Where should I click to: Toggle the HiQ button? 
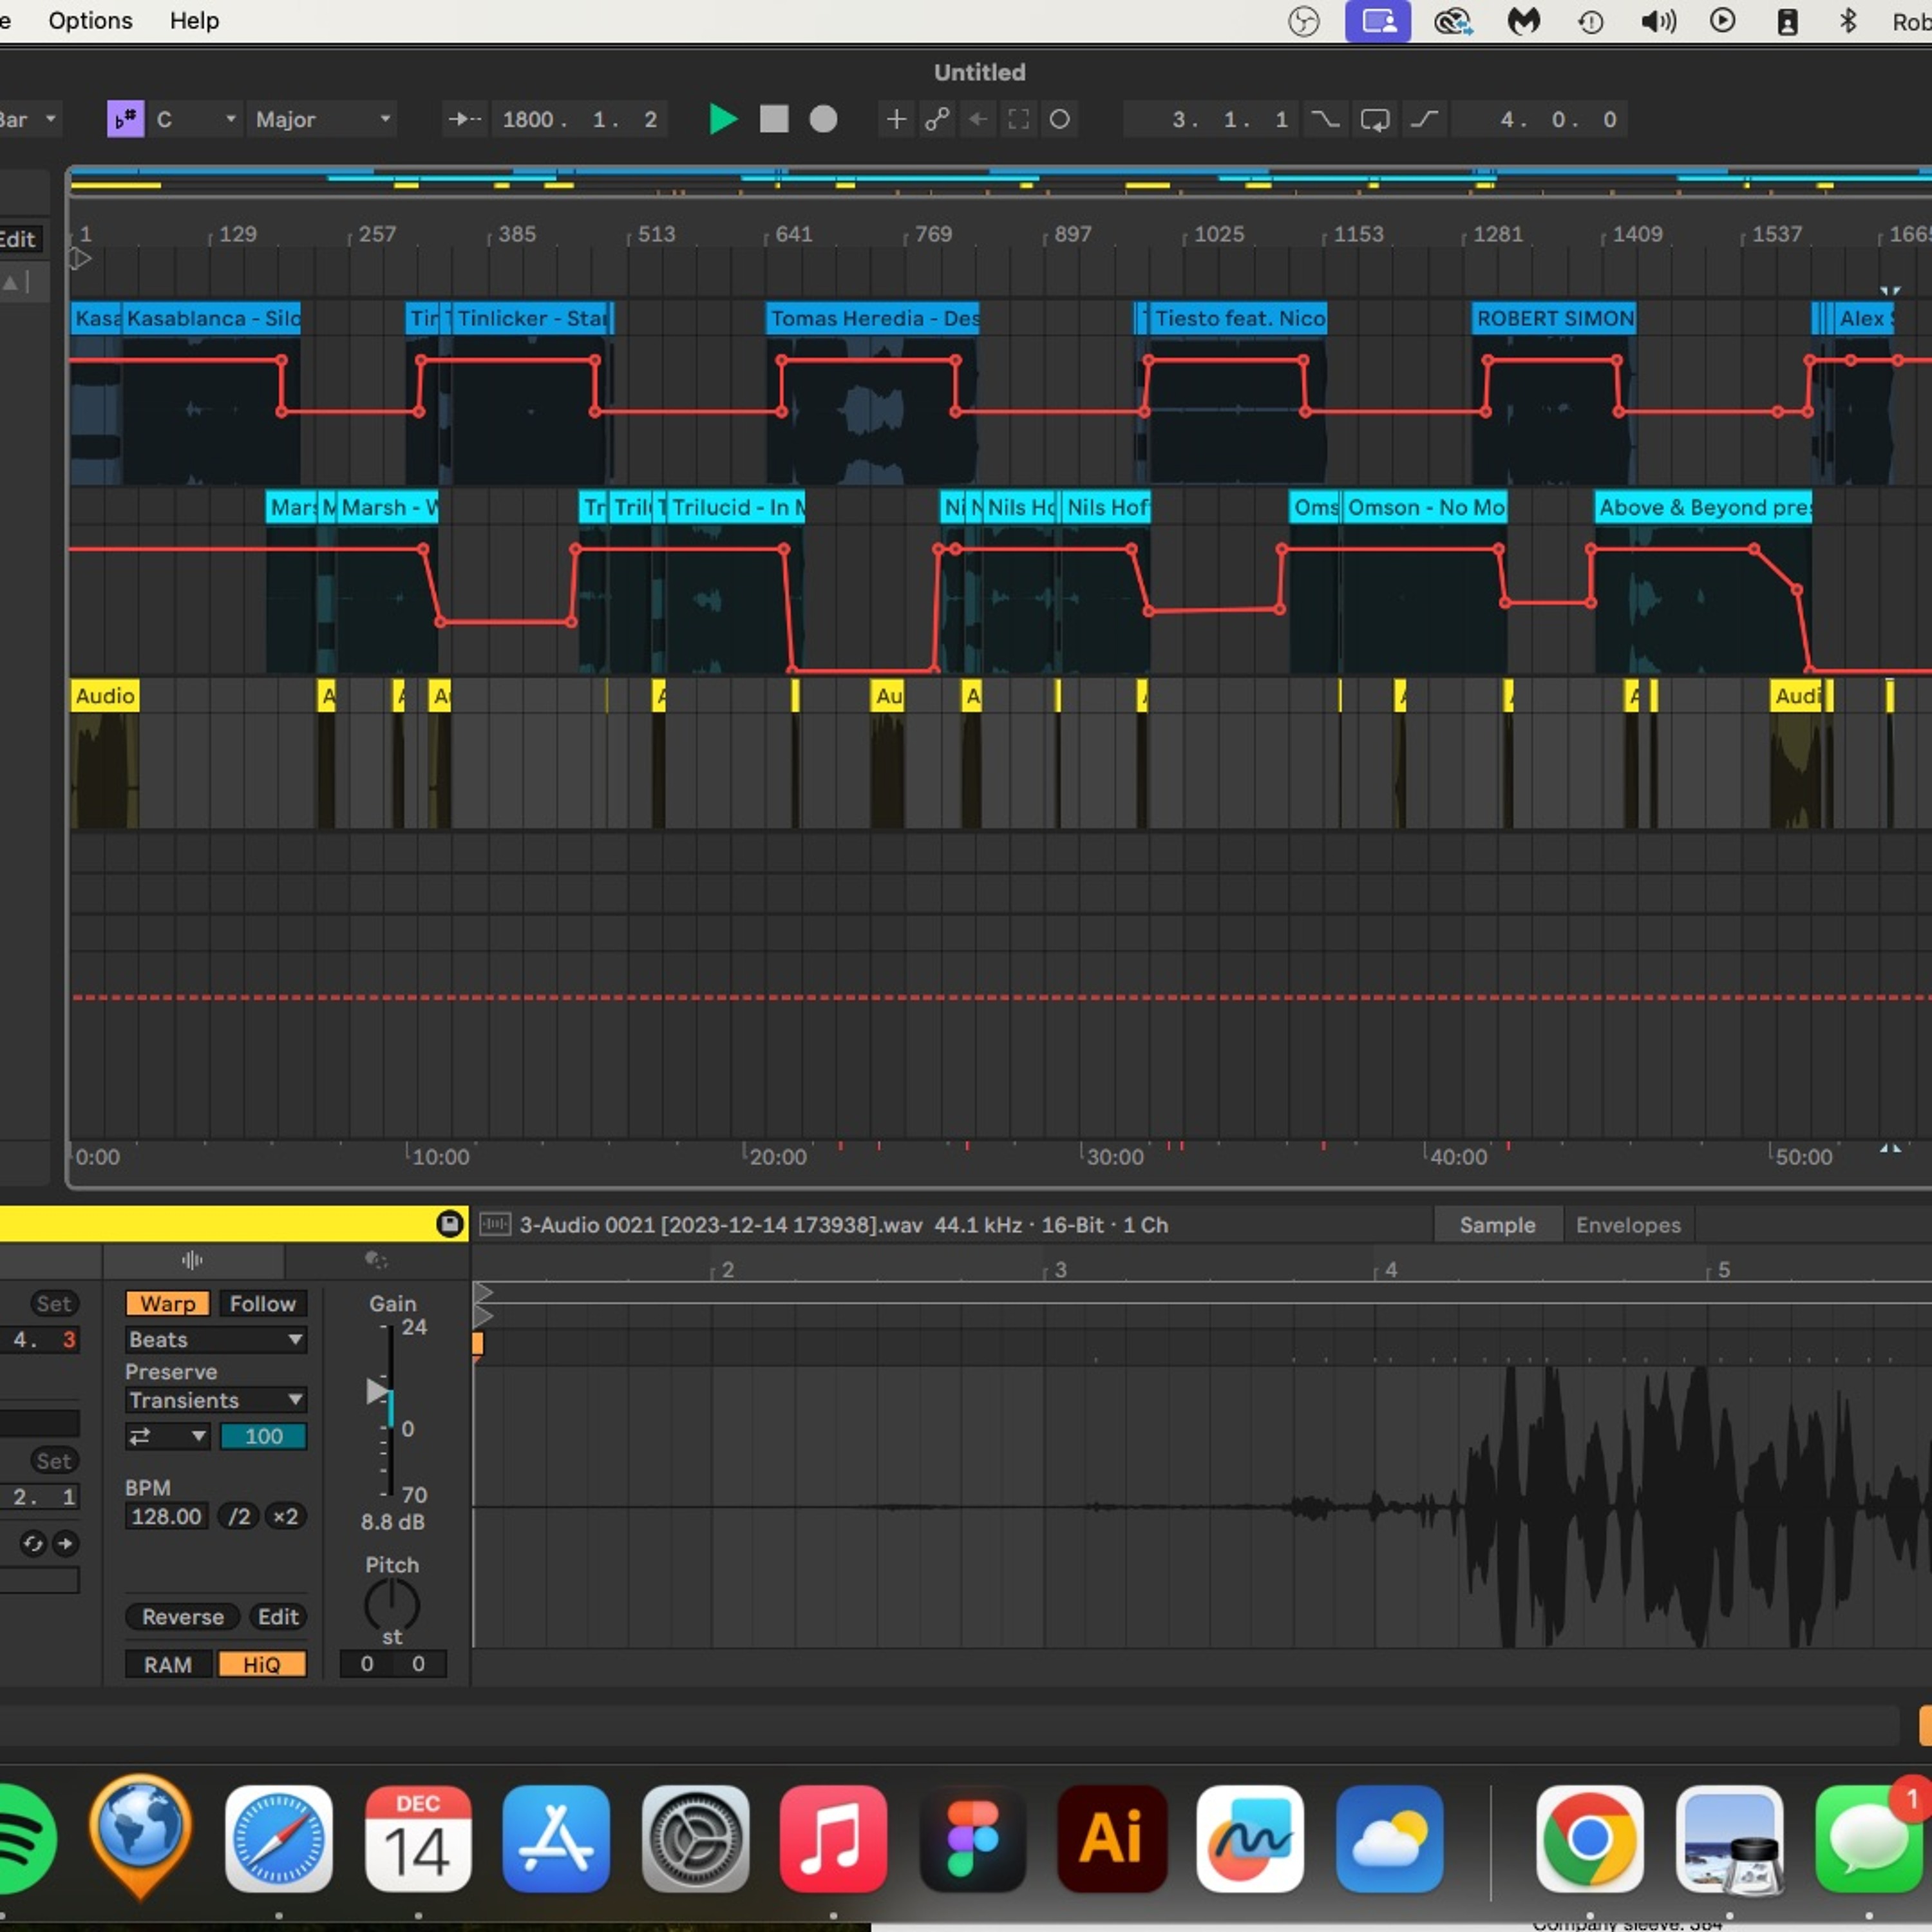(262, 1664)
